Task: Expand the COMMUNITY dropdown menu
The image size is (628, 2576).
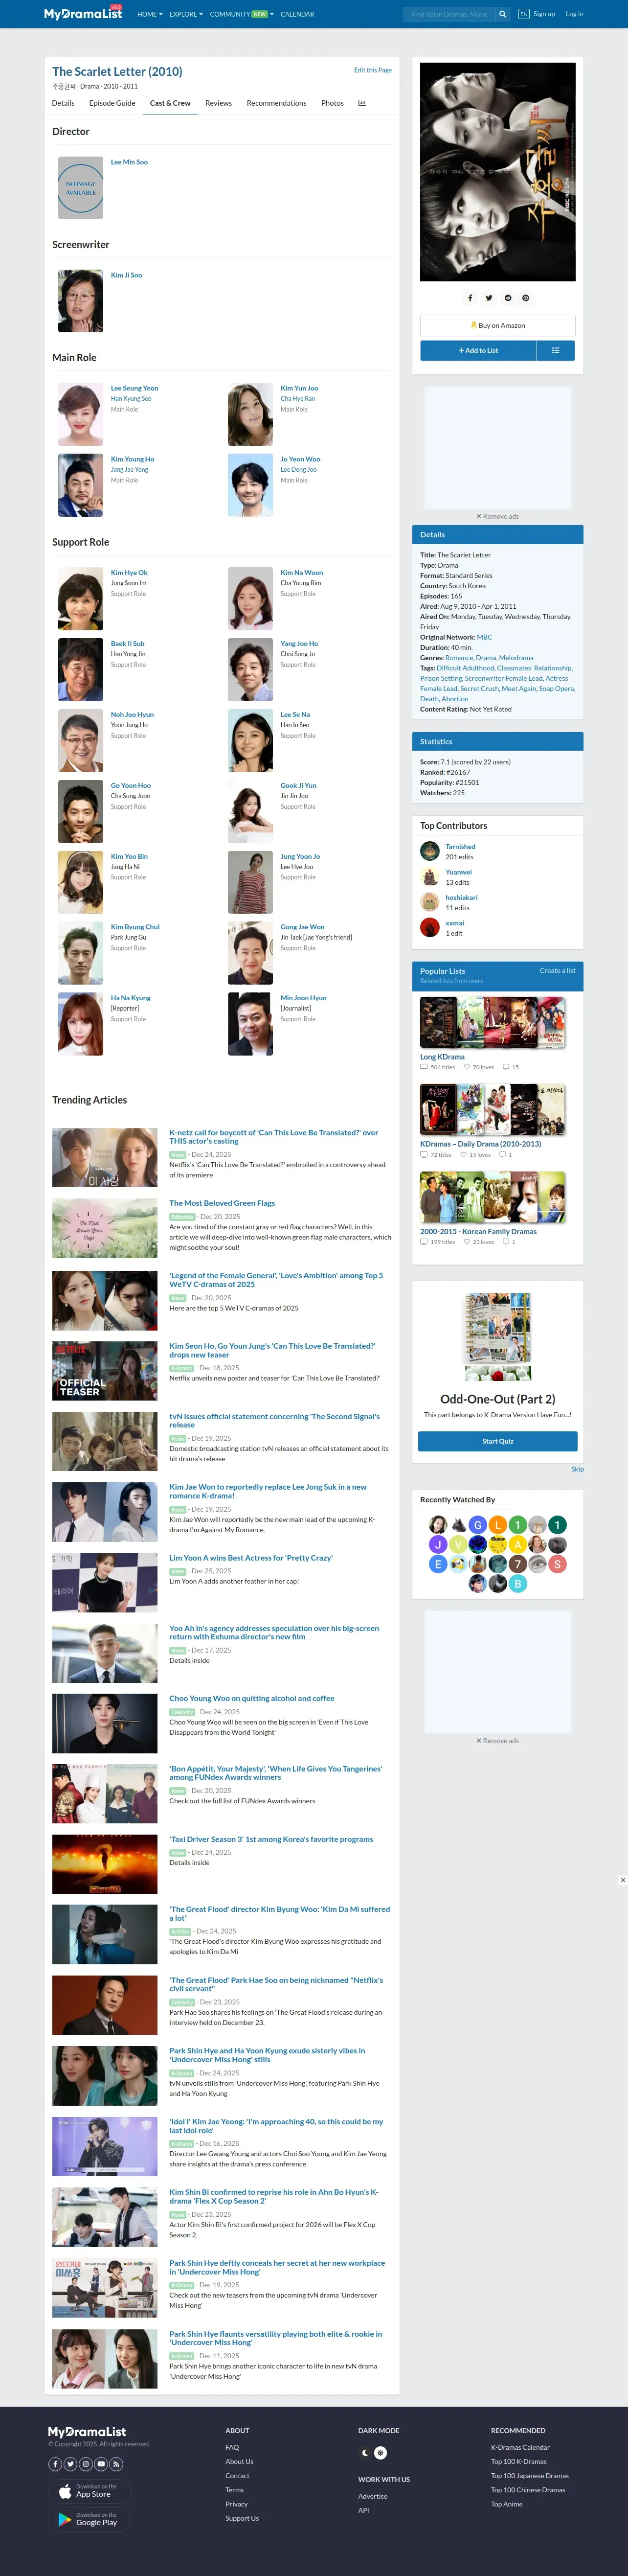Action: point(241,14)
